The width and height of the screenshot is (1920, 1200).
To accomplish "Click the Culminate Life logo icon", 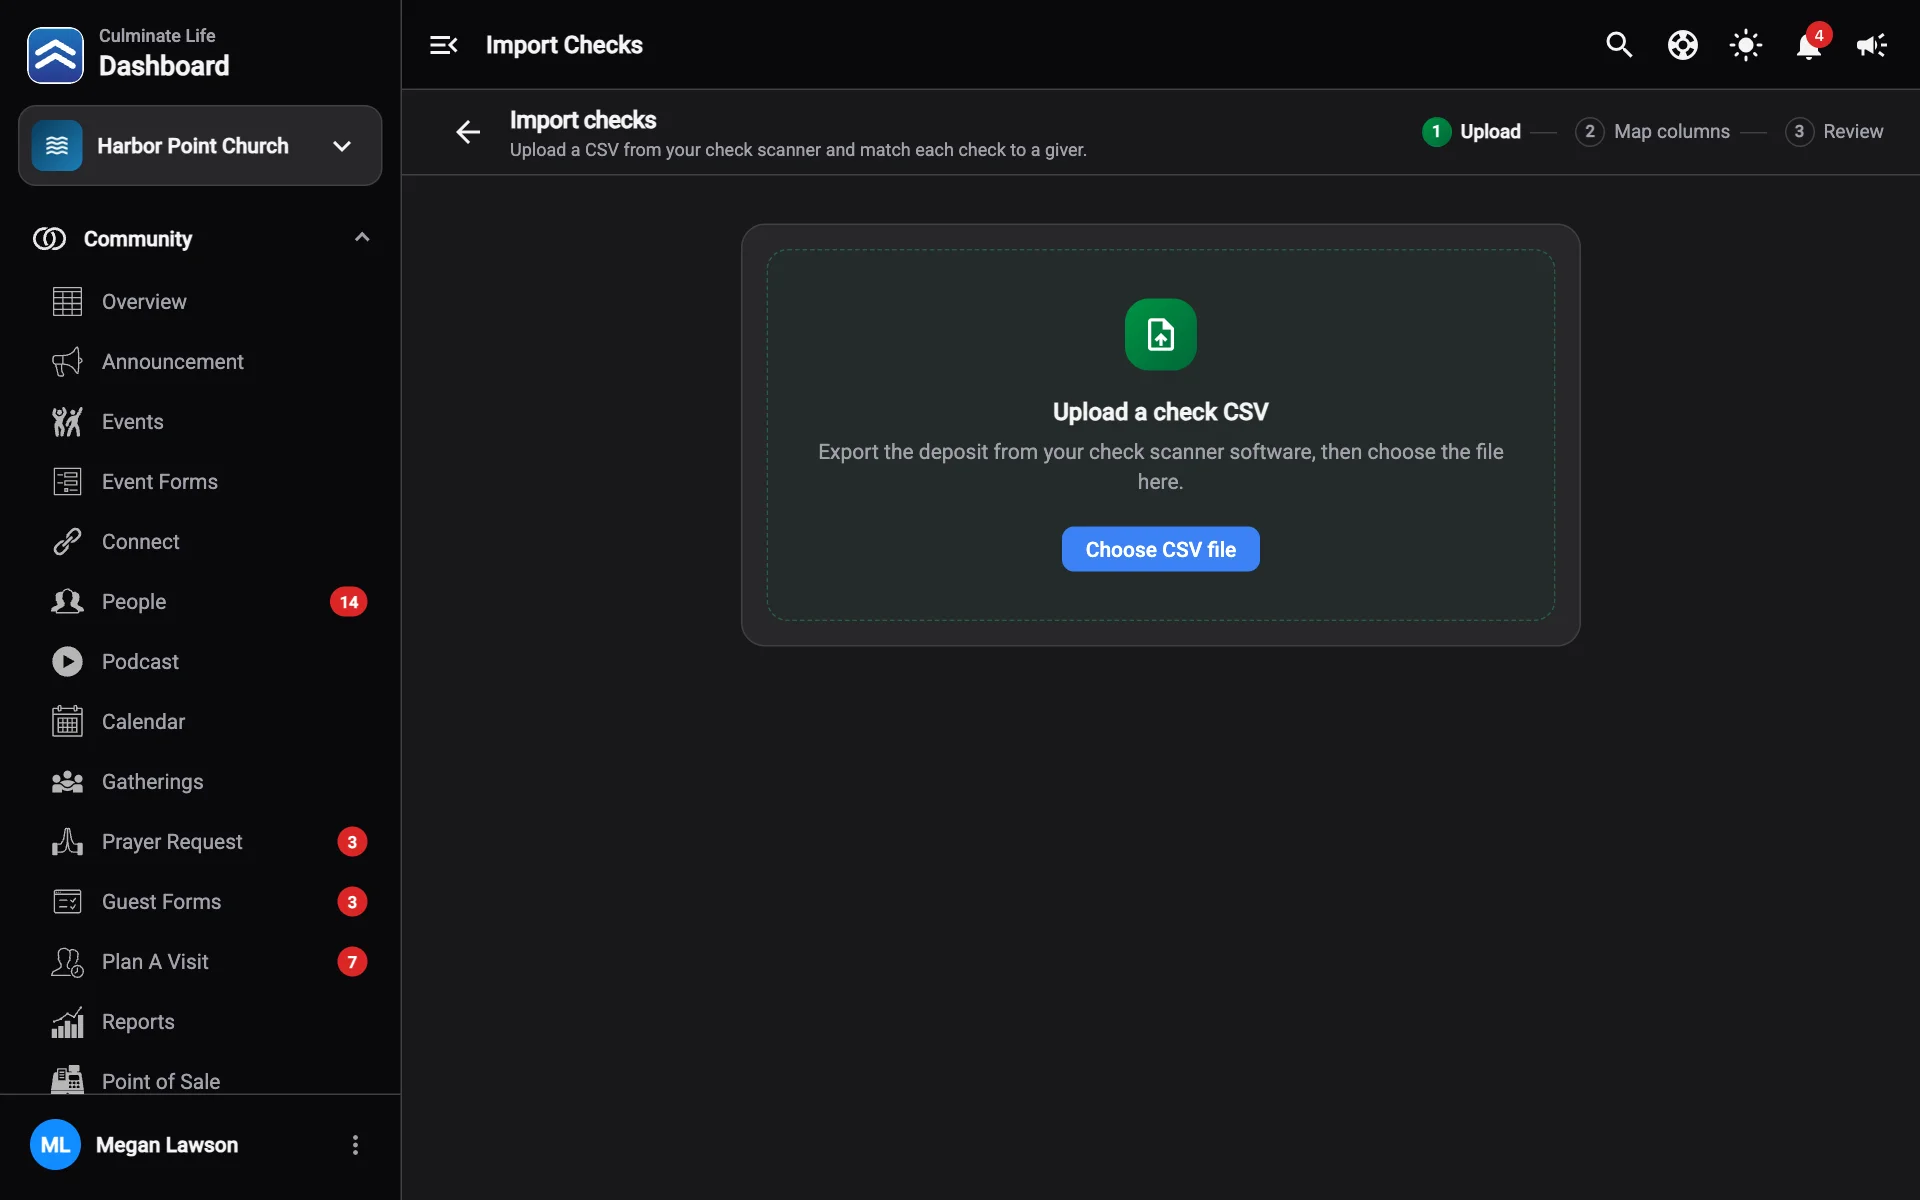I will click(55, 55).
